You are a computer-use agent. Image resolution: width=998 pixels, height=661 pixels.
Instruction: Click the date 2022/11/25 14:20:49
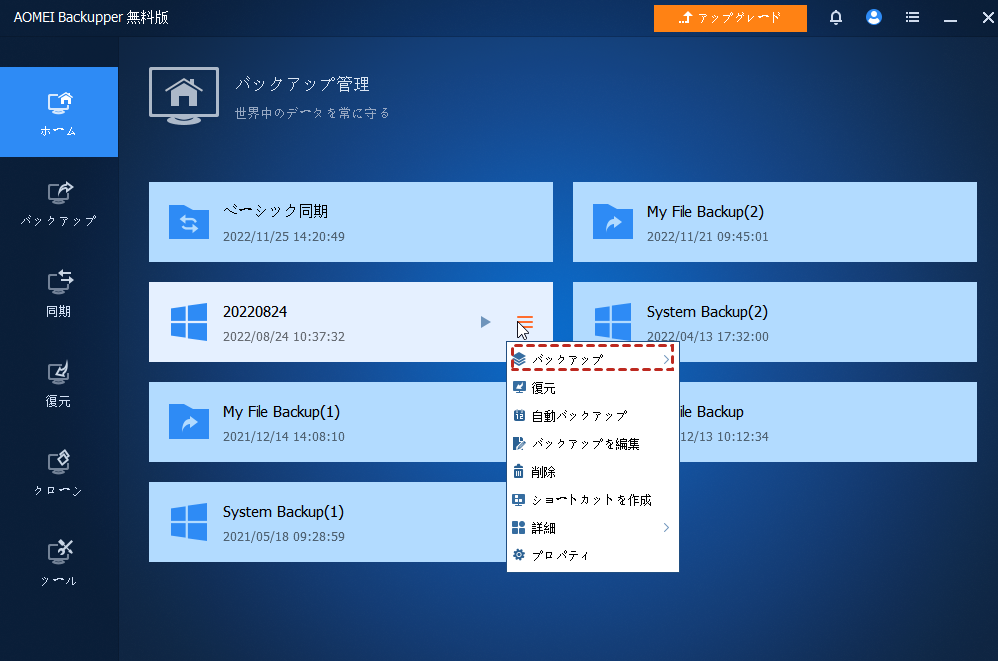coord(284,237)
